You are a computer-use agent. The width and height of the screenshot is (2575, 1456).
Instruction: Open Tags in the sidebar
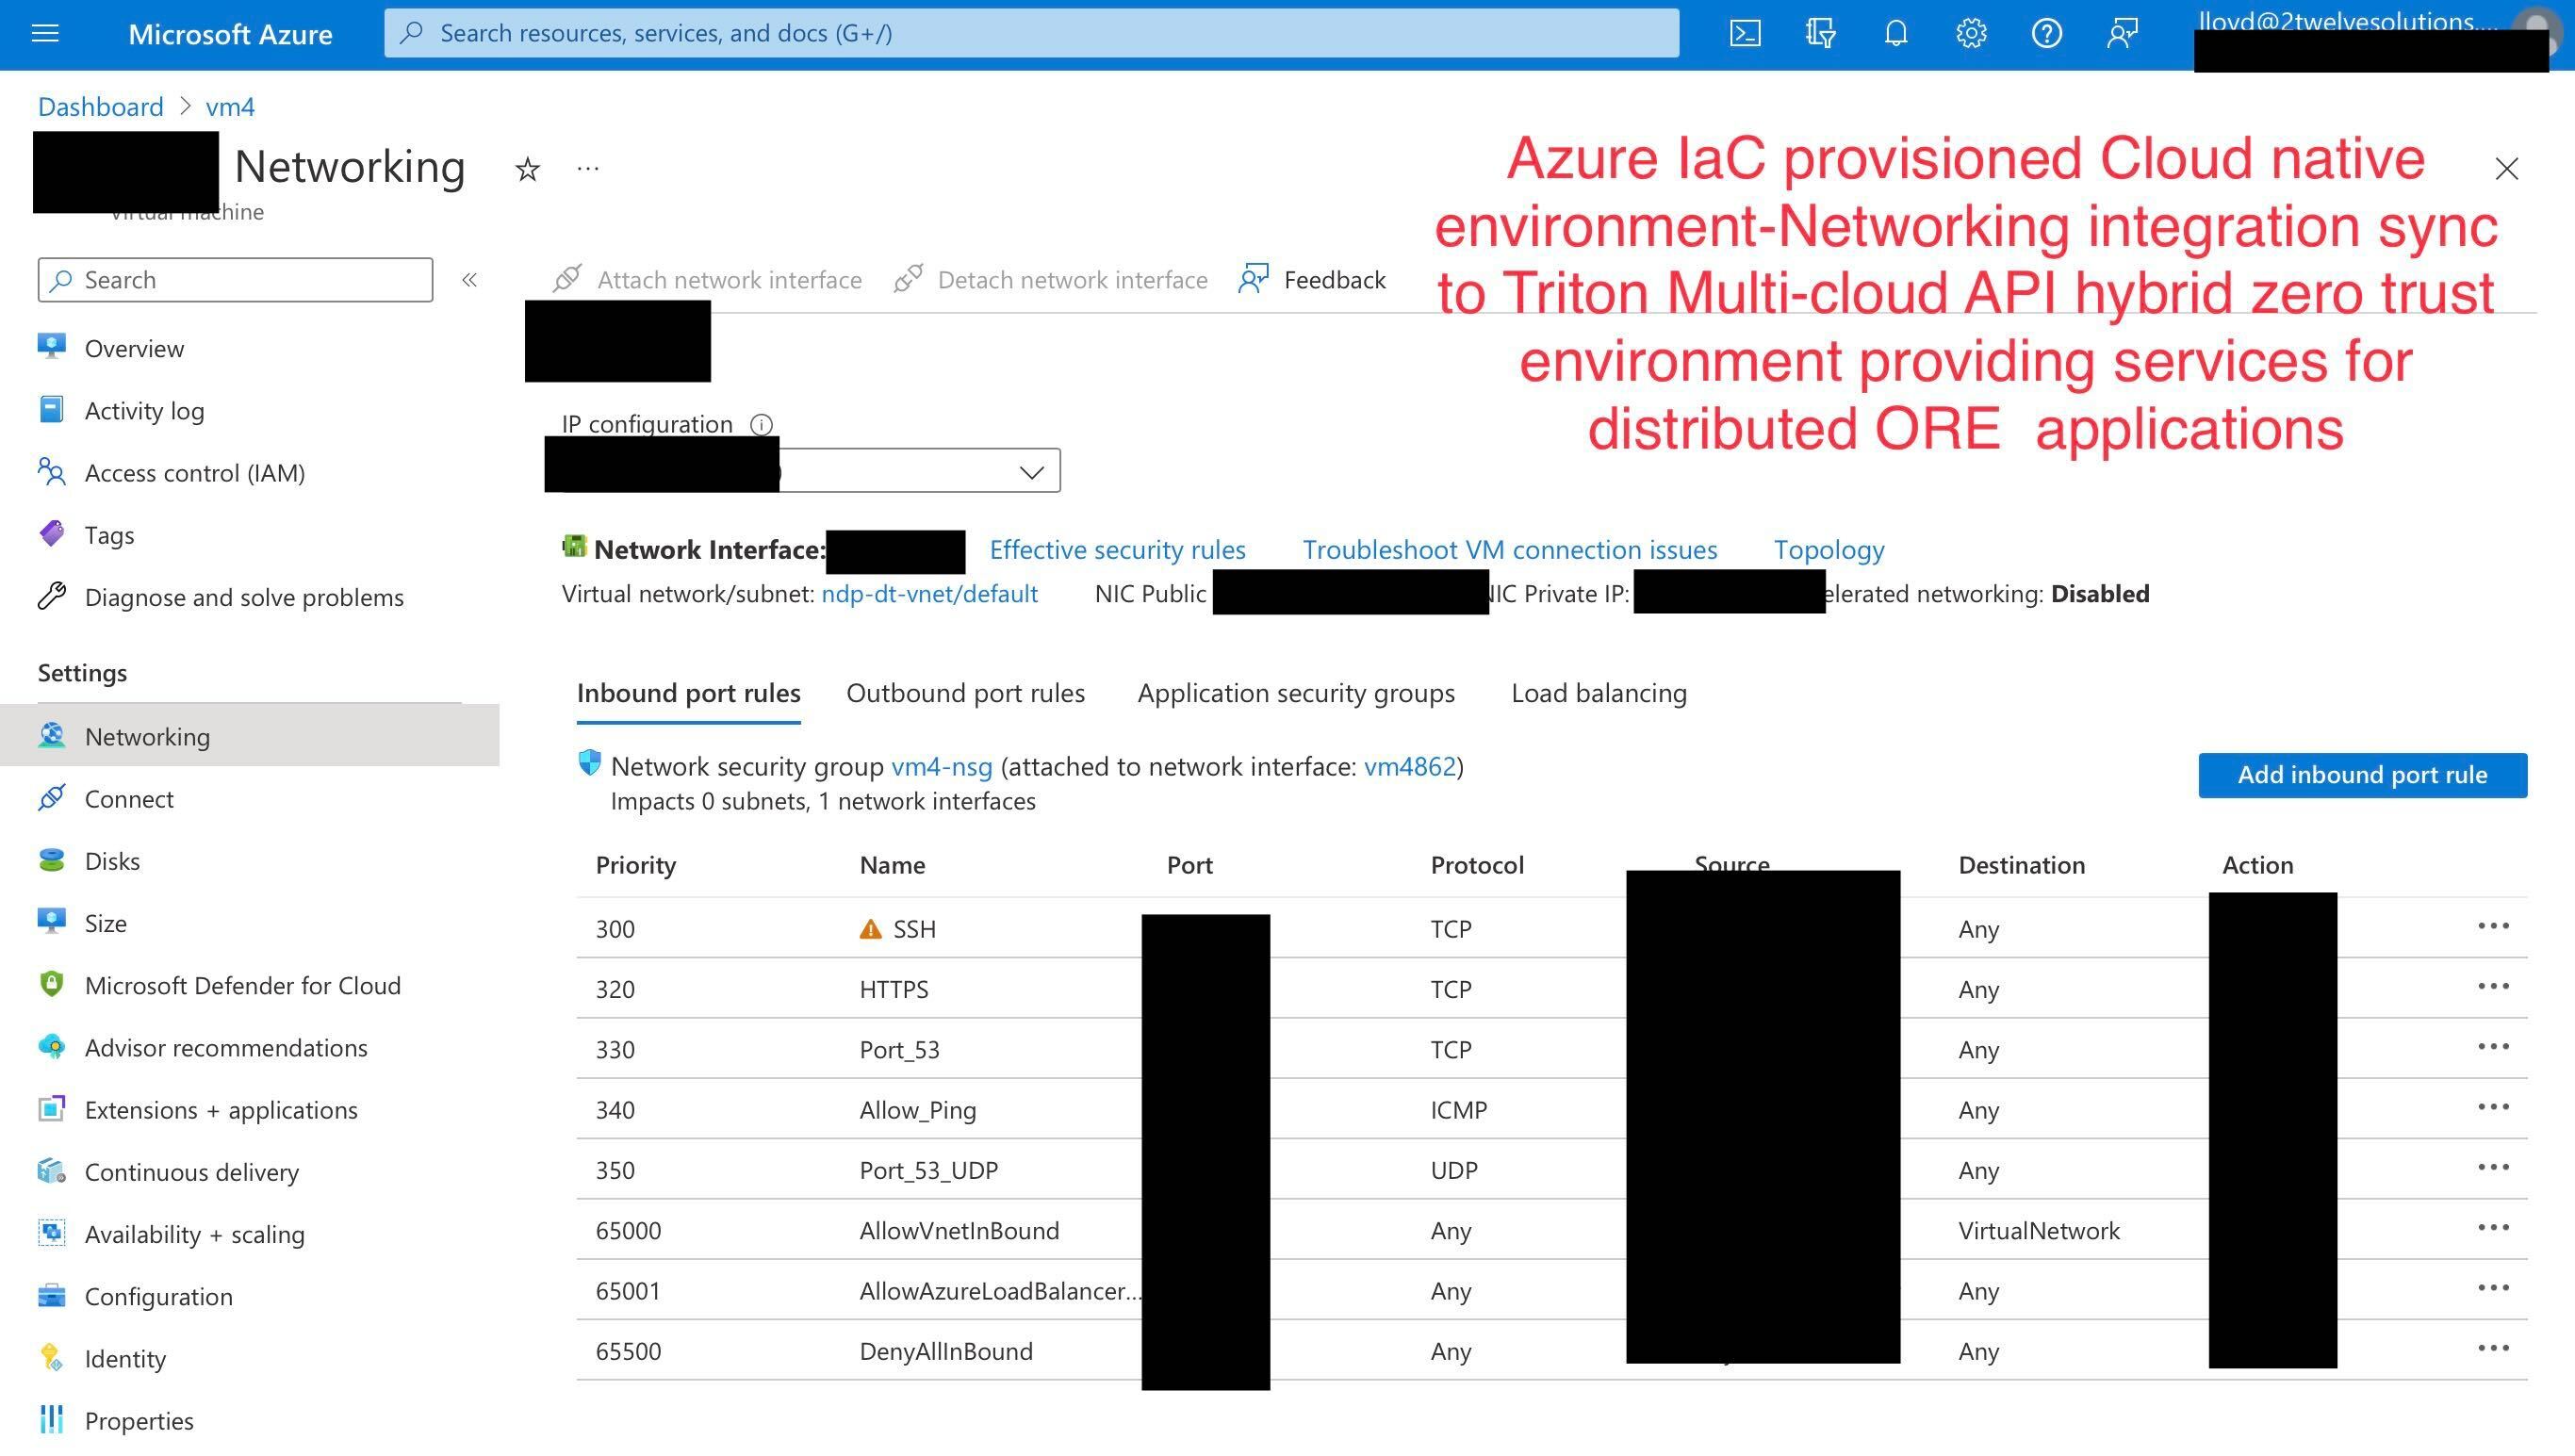click(x=109, y=534)
